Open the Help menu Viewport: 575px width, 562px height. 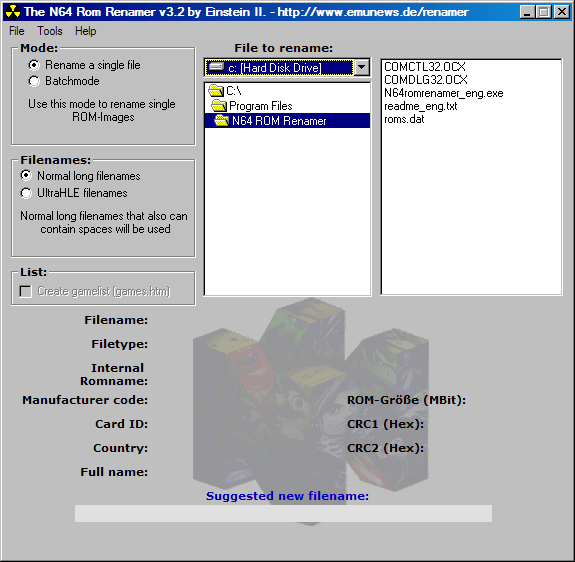coord(85,31)
